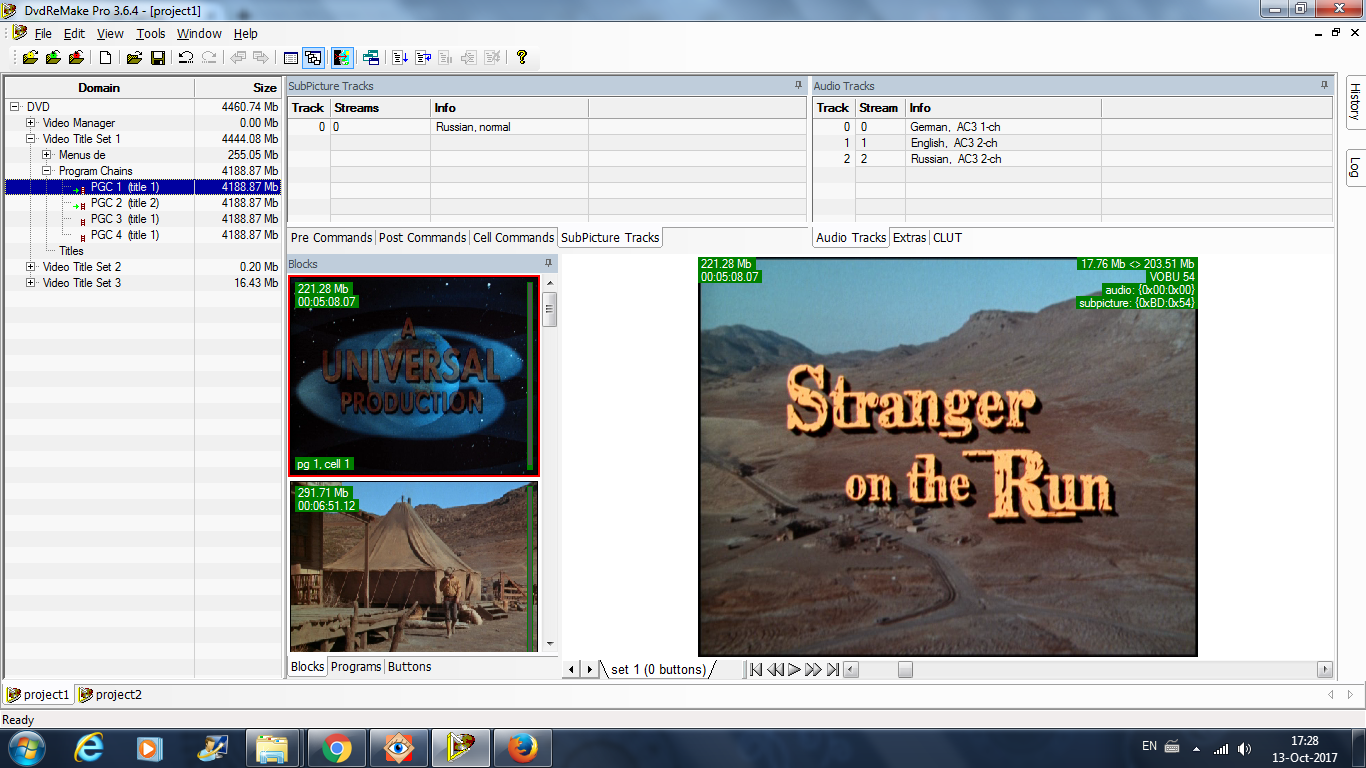Viewport: 1366px width, 768px height.
Task: Toggle pin on SubPicture Tracks panel
Action: pyautogui.click(x=798, y=86)
